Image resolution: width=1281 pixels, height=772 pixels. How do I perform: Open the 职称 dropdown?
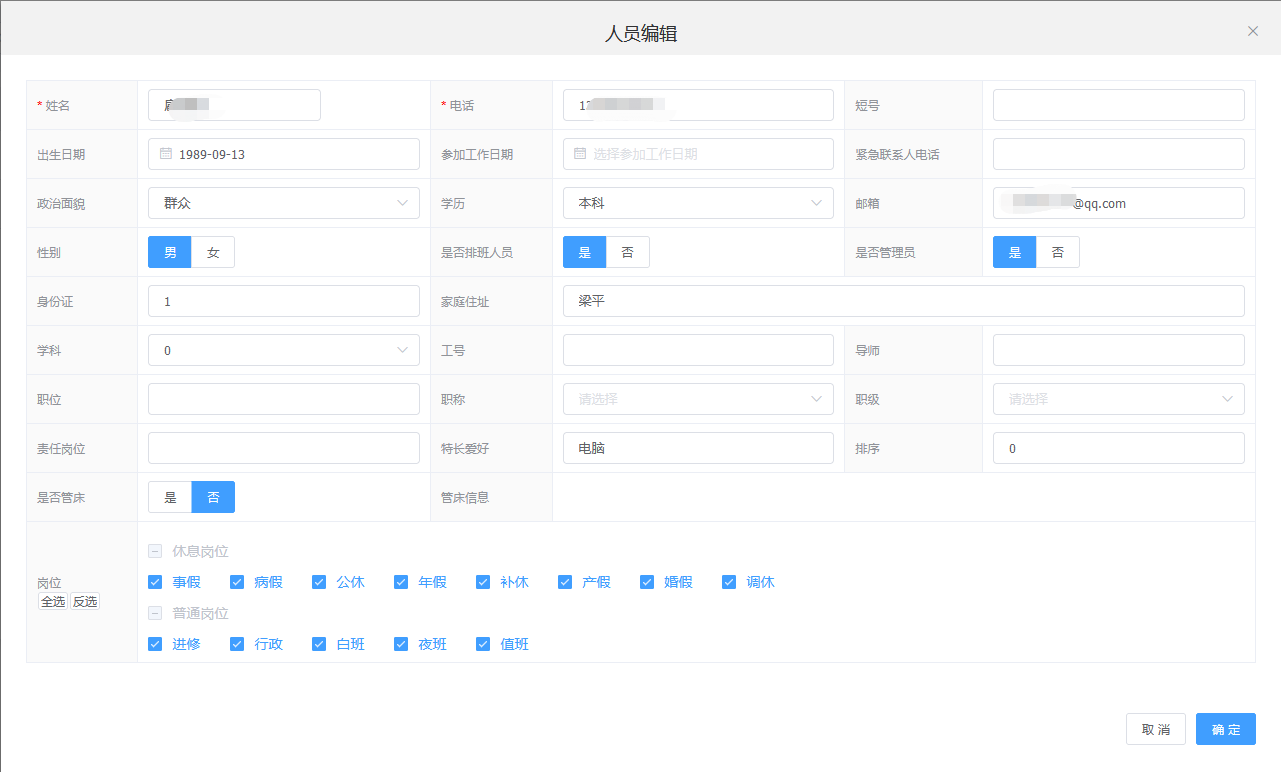(x=697, y=399)
